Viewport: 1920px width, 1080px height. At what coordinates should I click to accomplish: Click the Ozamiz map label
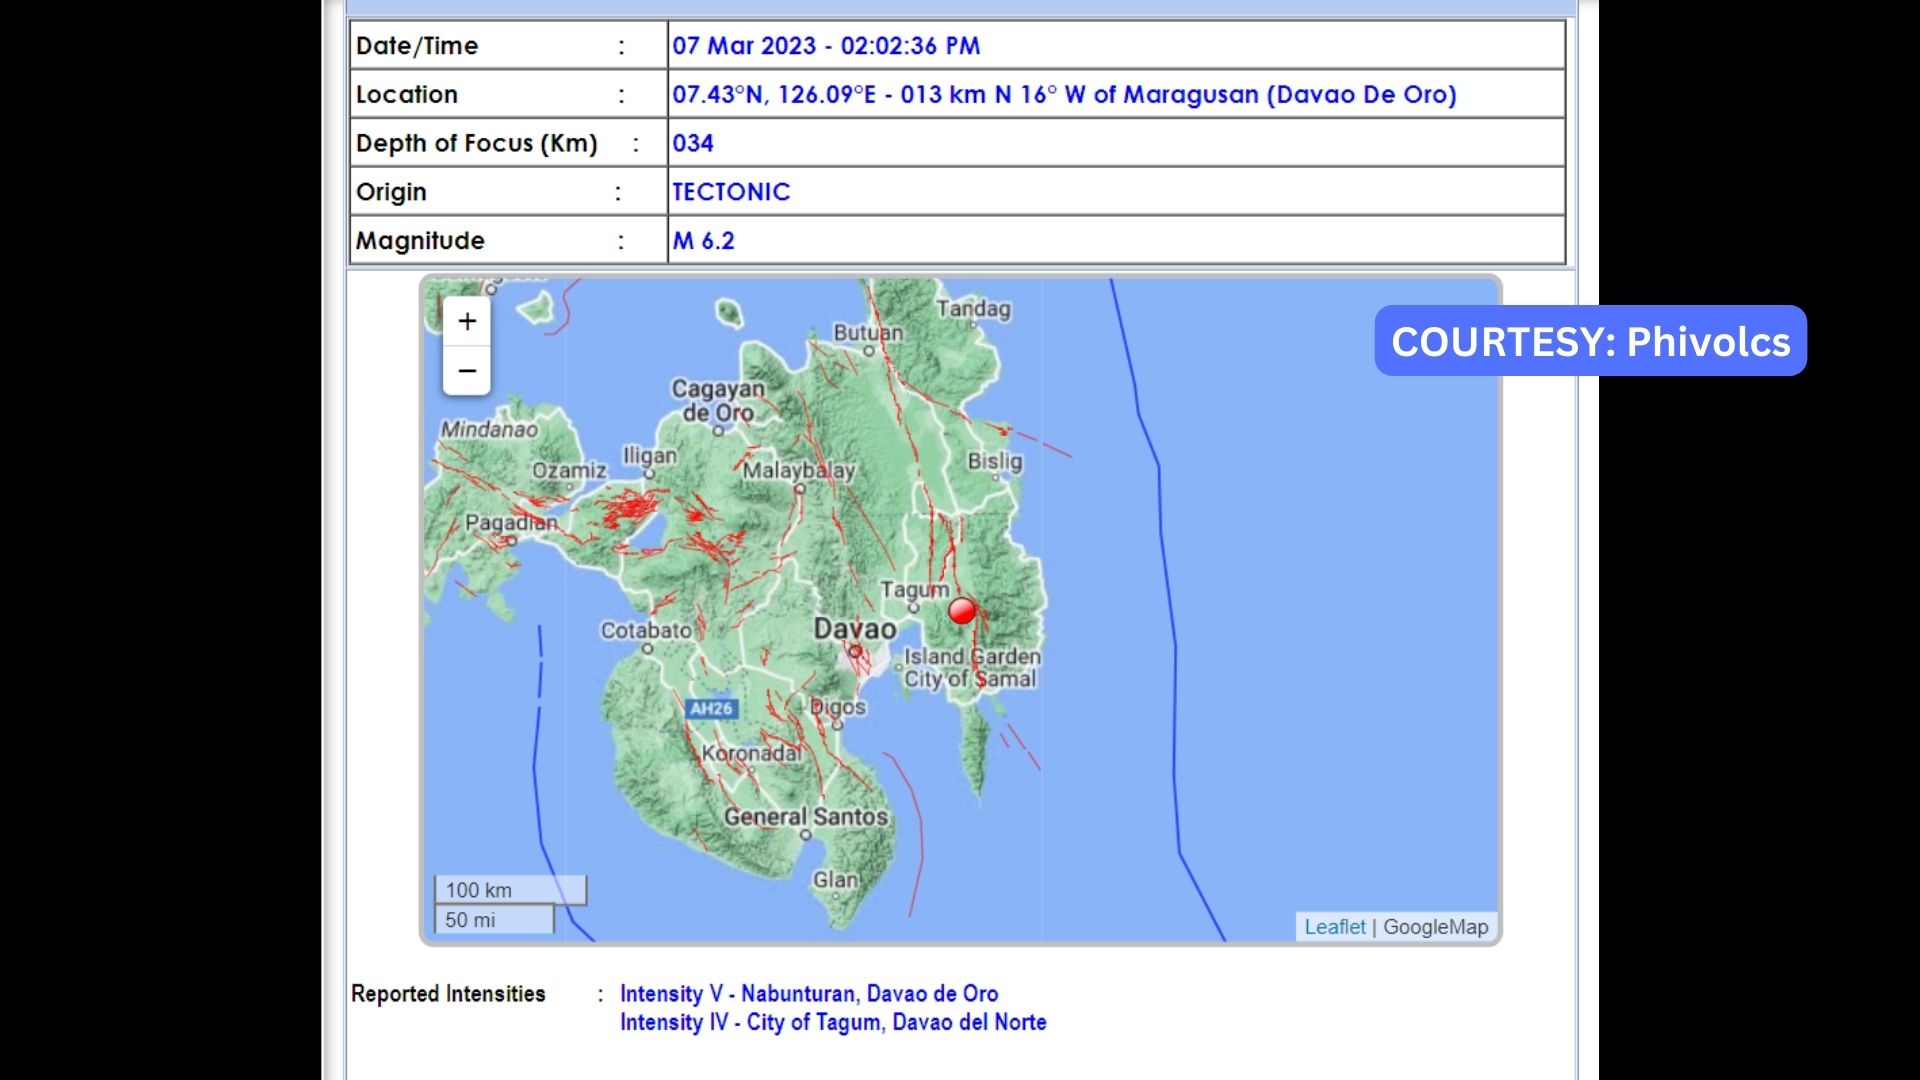[x=569, y=470]
